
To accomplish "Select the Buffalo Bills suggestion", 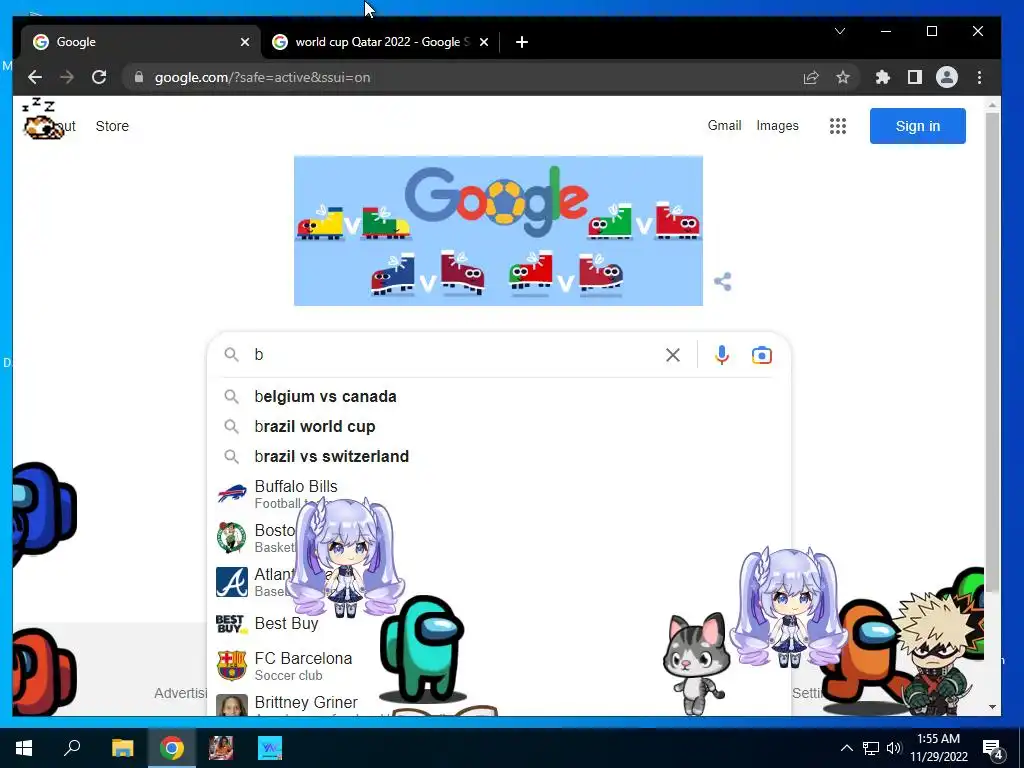I will (x=498, y=494).
